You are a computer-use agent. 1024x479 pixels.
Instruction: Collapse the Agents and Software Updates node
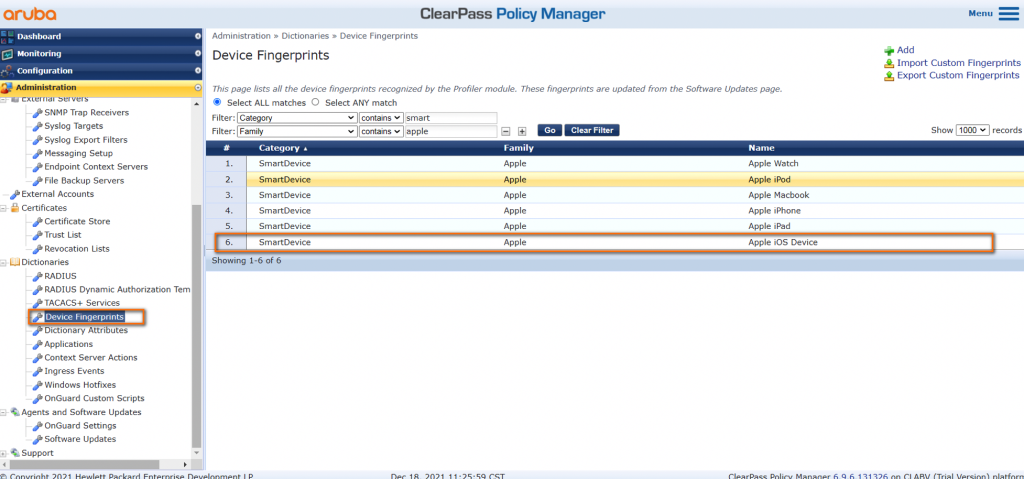click(5, 412)
